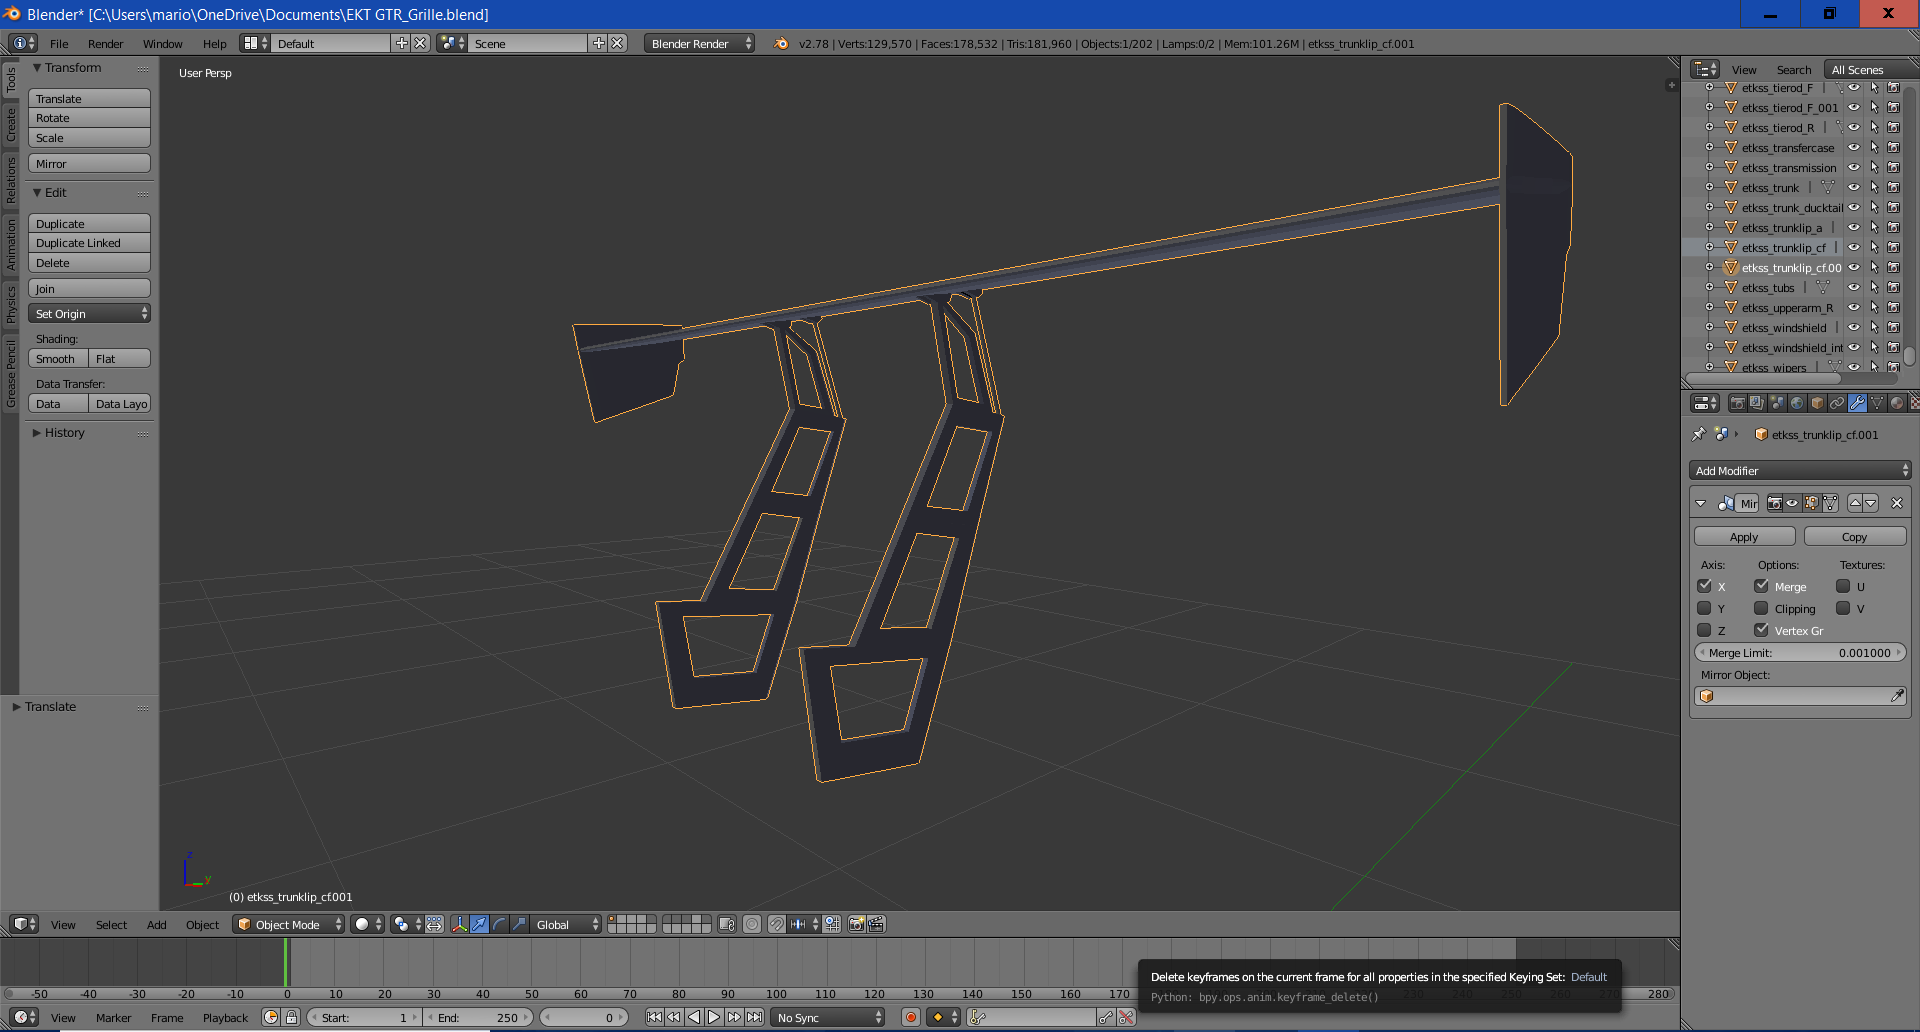Viewport: 1920px width, 1032px height.
Task: Open the Modifiers properties tab (wrench icon)
Action: pyautogui.click(x=1857, y=403)
